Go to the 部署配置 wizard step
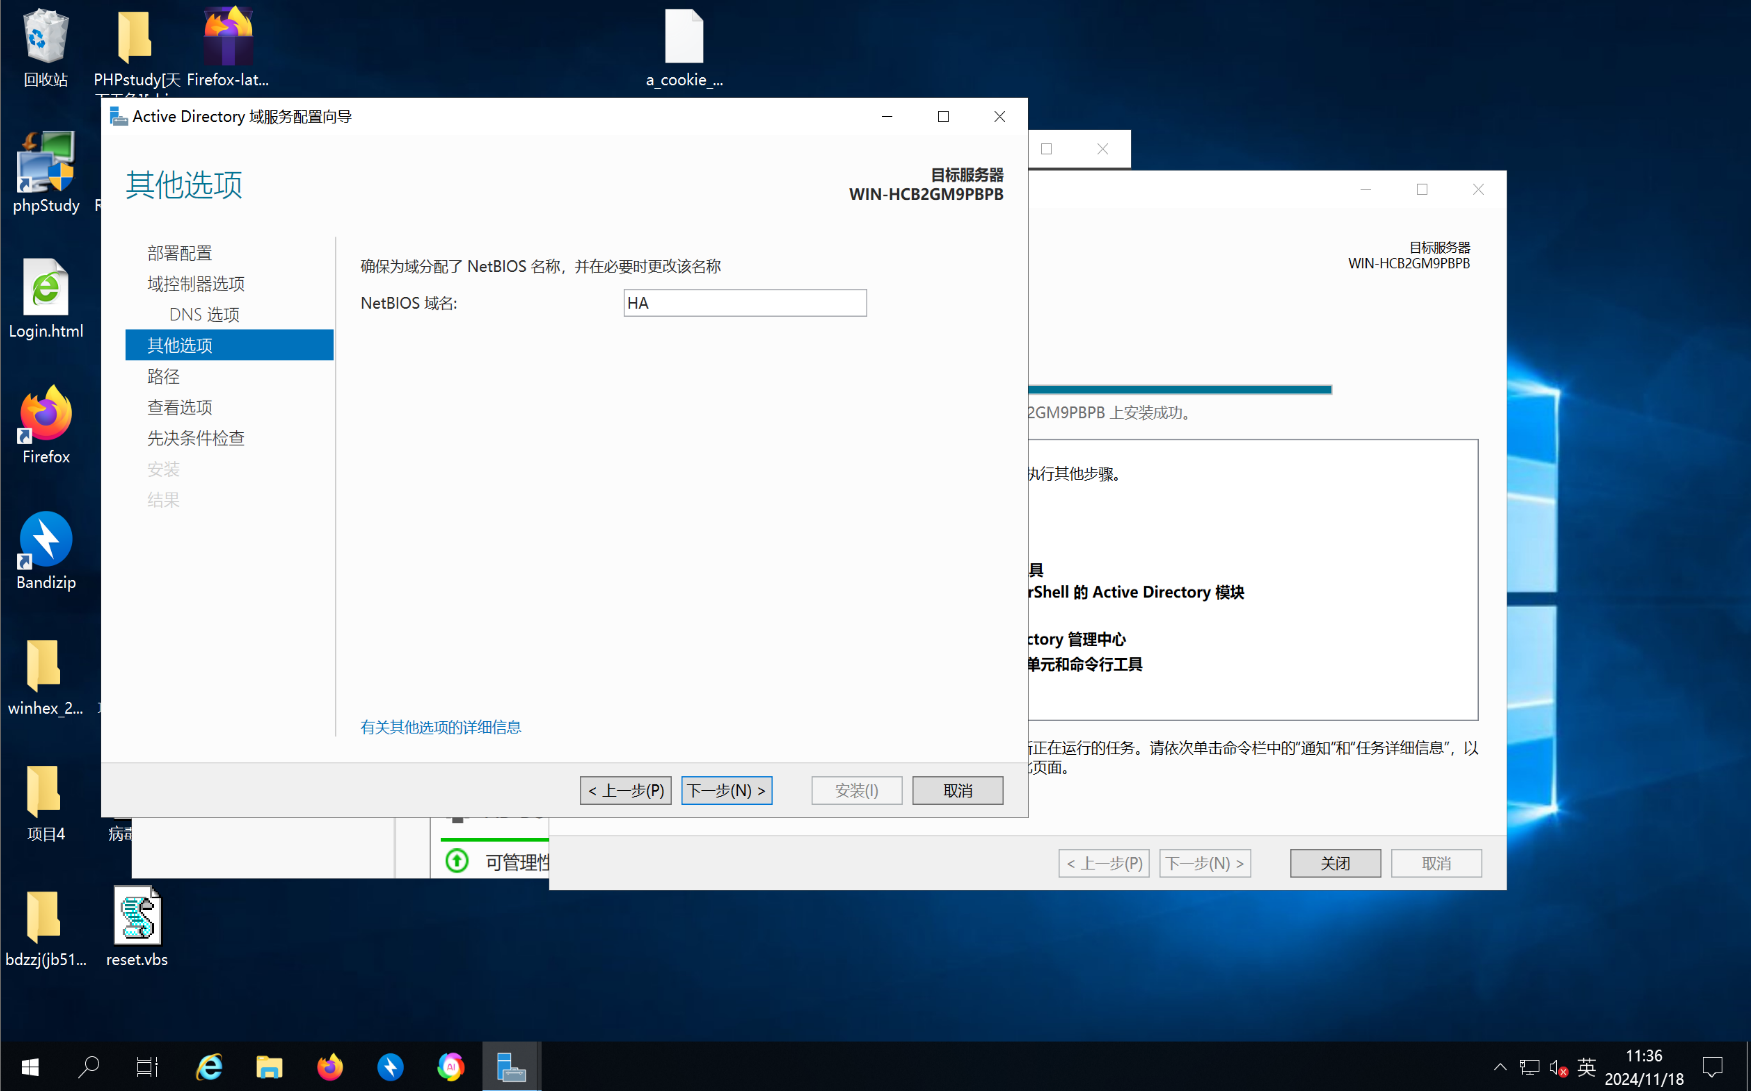This screenshot has height=1091, width=1751. click(180, 253)
